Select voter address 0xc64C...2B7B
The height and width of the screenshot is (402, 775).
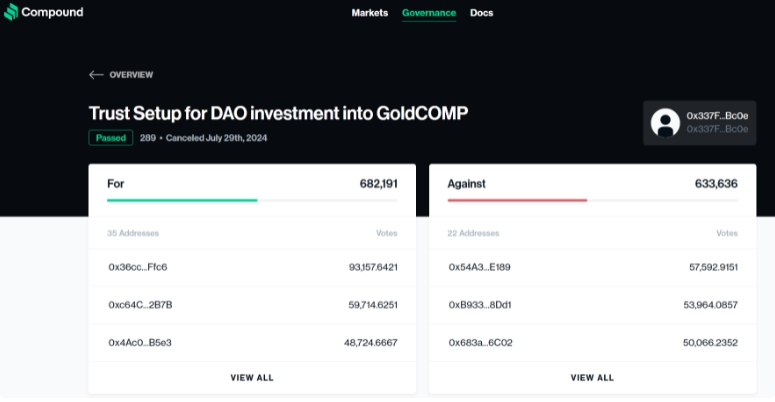pos(140,305)
